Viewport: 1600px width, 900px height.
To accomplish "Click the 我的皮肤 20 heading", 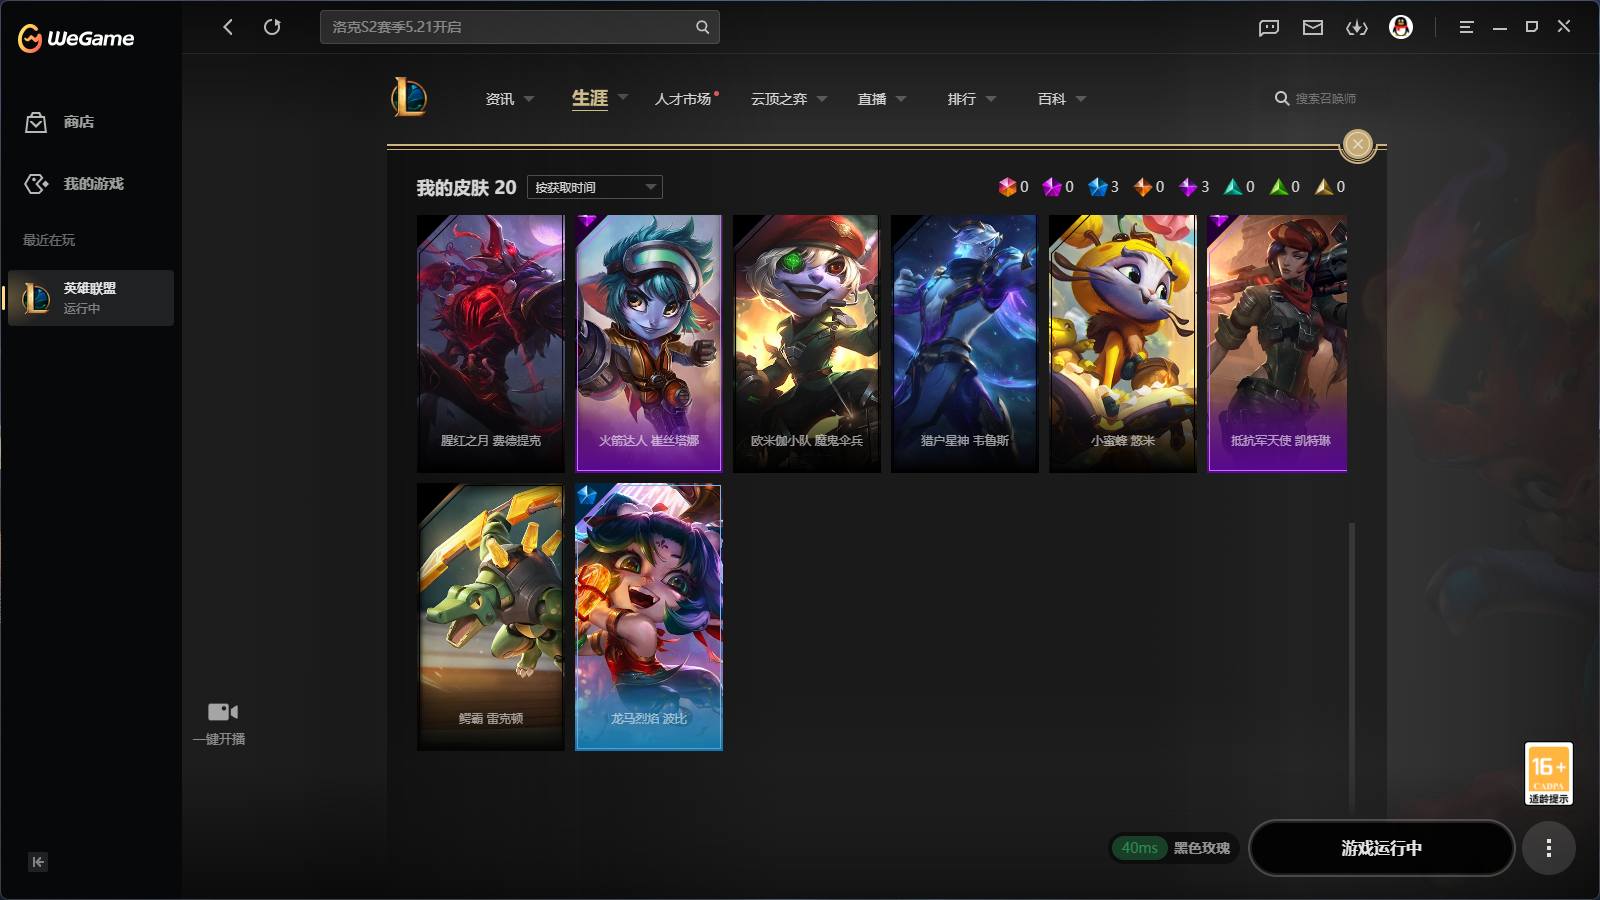I will point(466,187).
